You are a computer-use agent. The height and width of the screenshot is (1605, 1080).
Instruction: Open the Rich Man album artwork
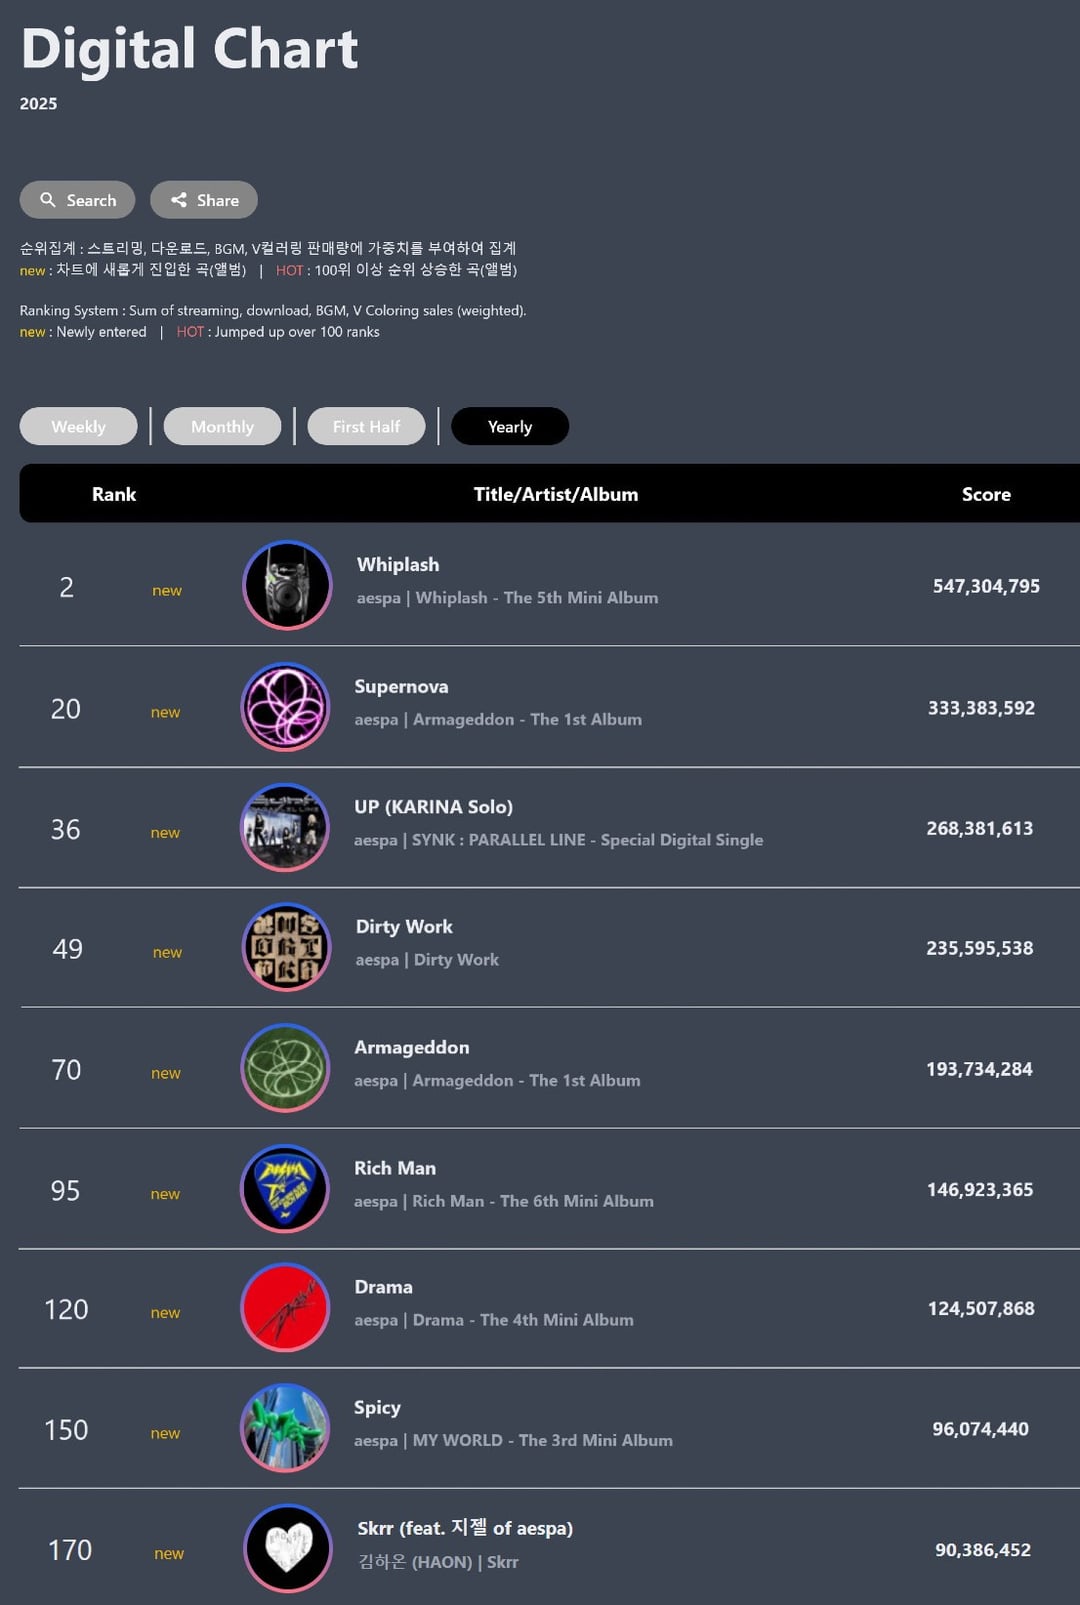click(x=285, y=1189)
